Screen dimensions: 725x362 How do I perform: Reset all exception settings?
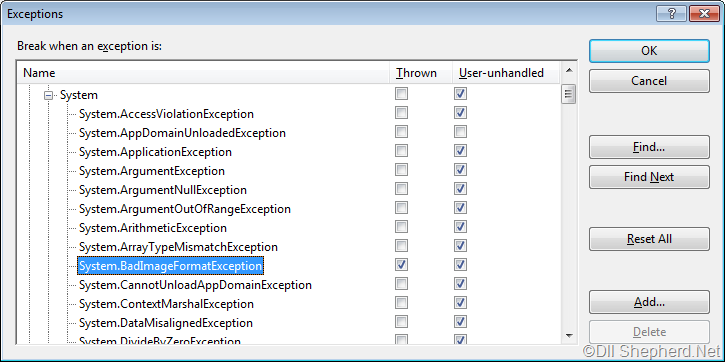[649, 239]
